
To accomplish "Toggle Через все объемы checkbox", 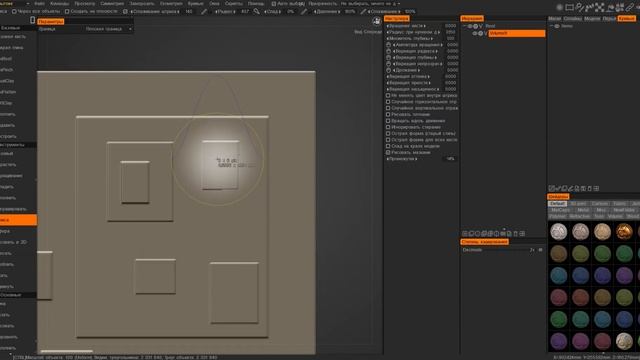I will (14, 11).
